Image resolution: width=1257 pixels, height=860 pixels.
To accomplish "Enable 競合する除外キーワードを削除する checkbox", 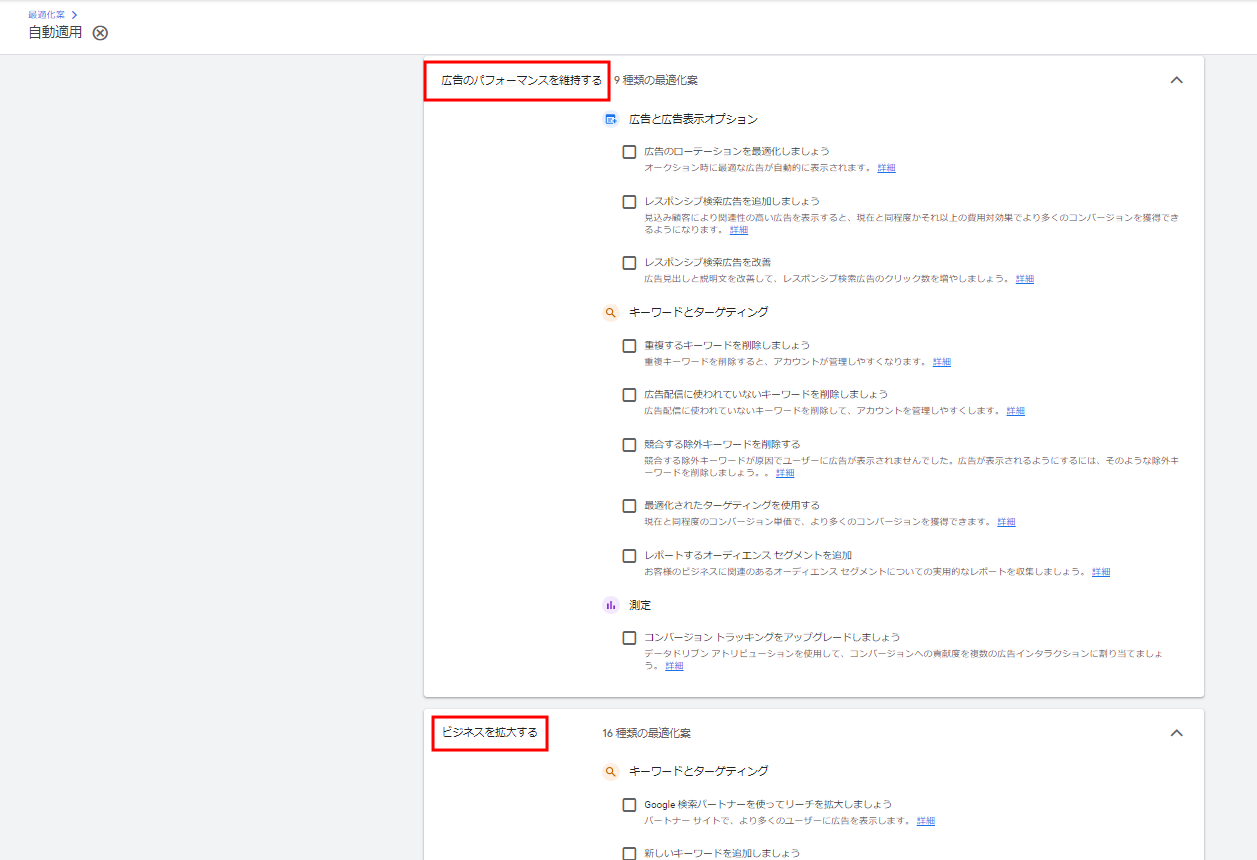I will tap(629, 445).
